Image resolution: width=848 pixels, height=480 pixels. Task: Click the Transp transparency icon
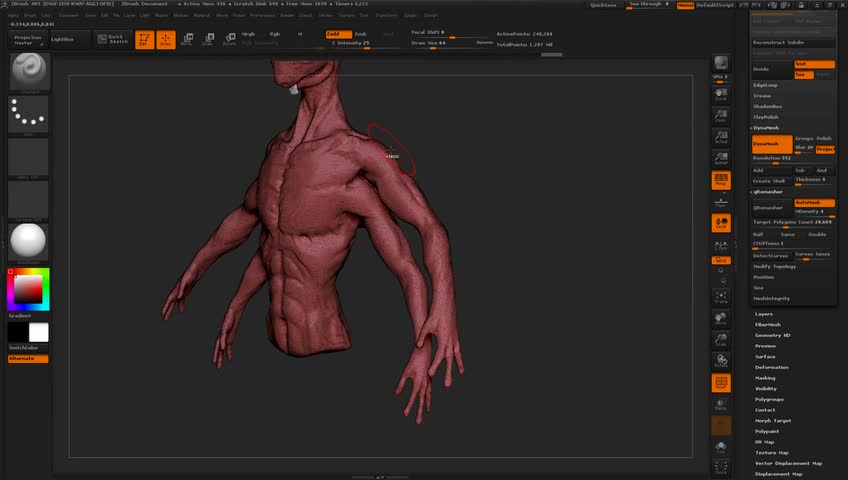[721, 404]
